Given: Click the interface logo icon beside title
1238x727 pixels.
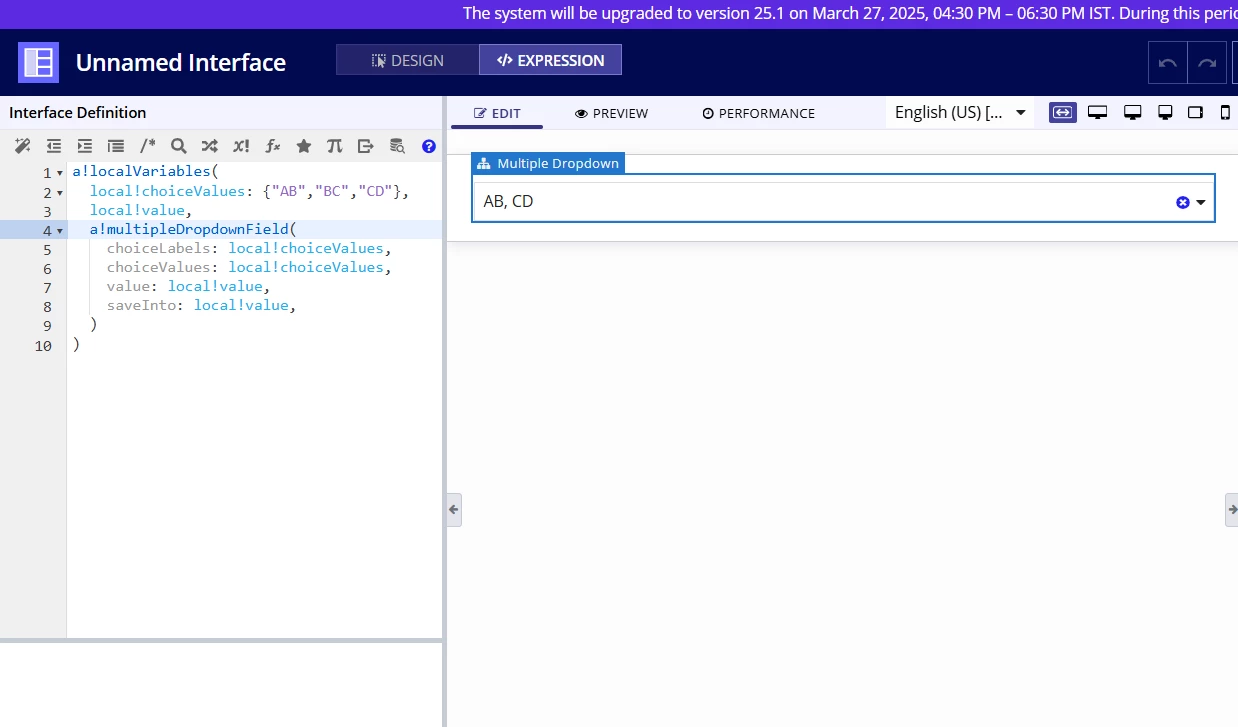Looking at the screenshot, I should (x=38, y=62).
